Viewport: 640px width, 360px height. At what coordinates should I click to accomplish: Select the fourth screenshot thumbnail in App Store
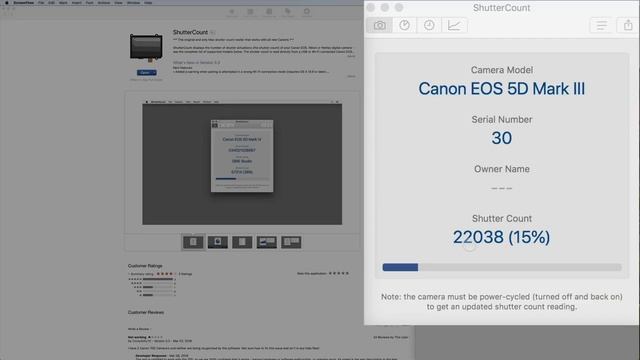[267, 242]
